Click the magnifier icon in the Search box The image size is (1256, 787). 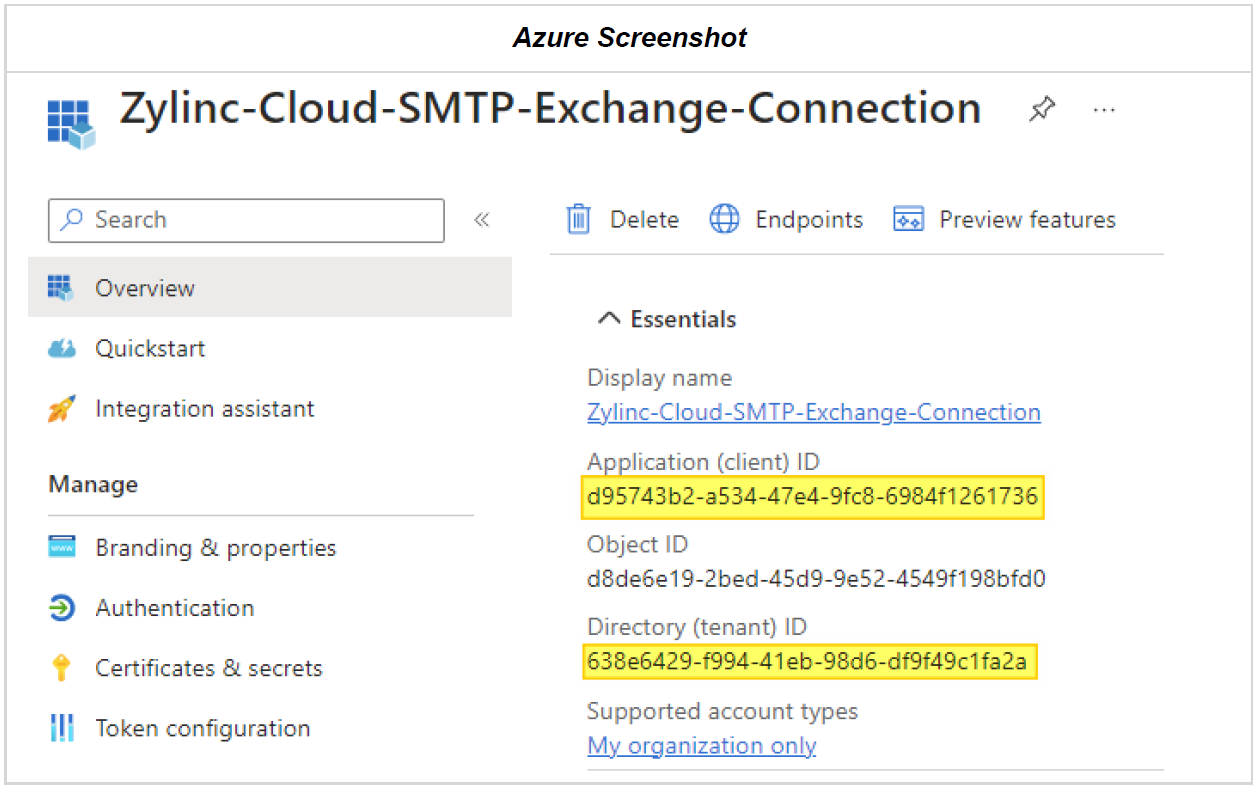point(72,220)
